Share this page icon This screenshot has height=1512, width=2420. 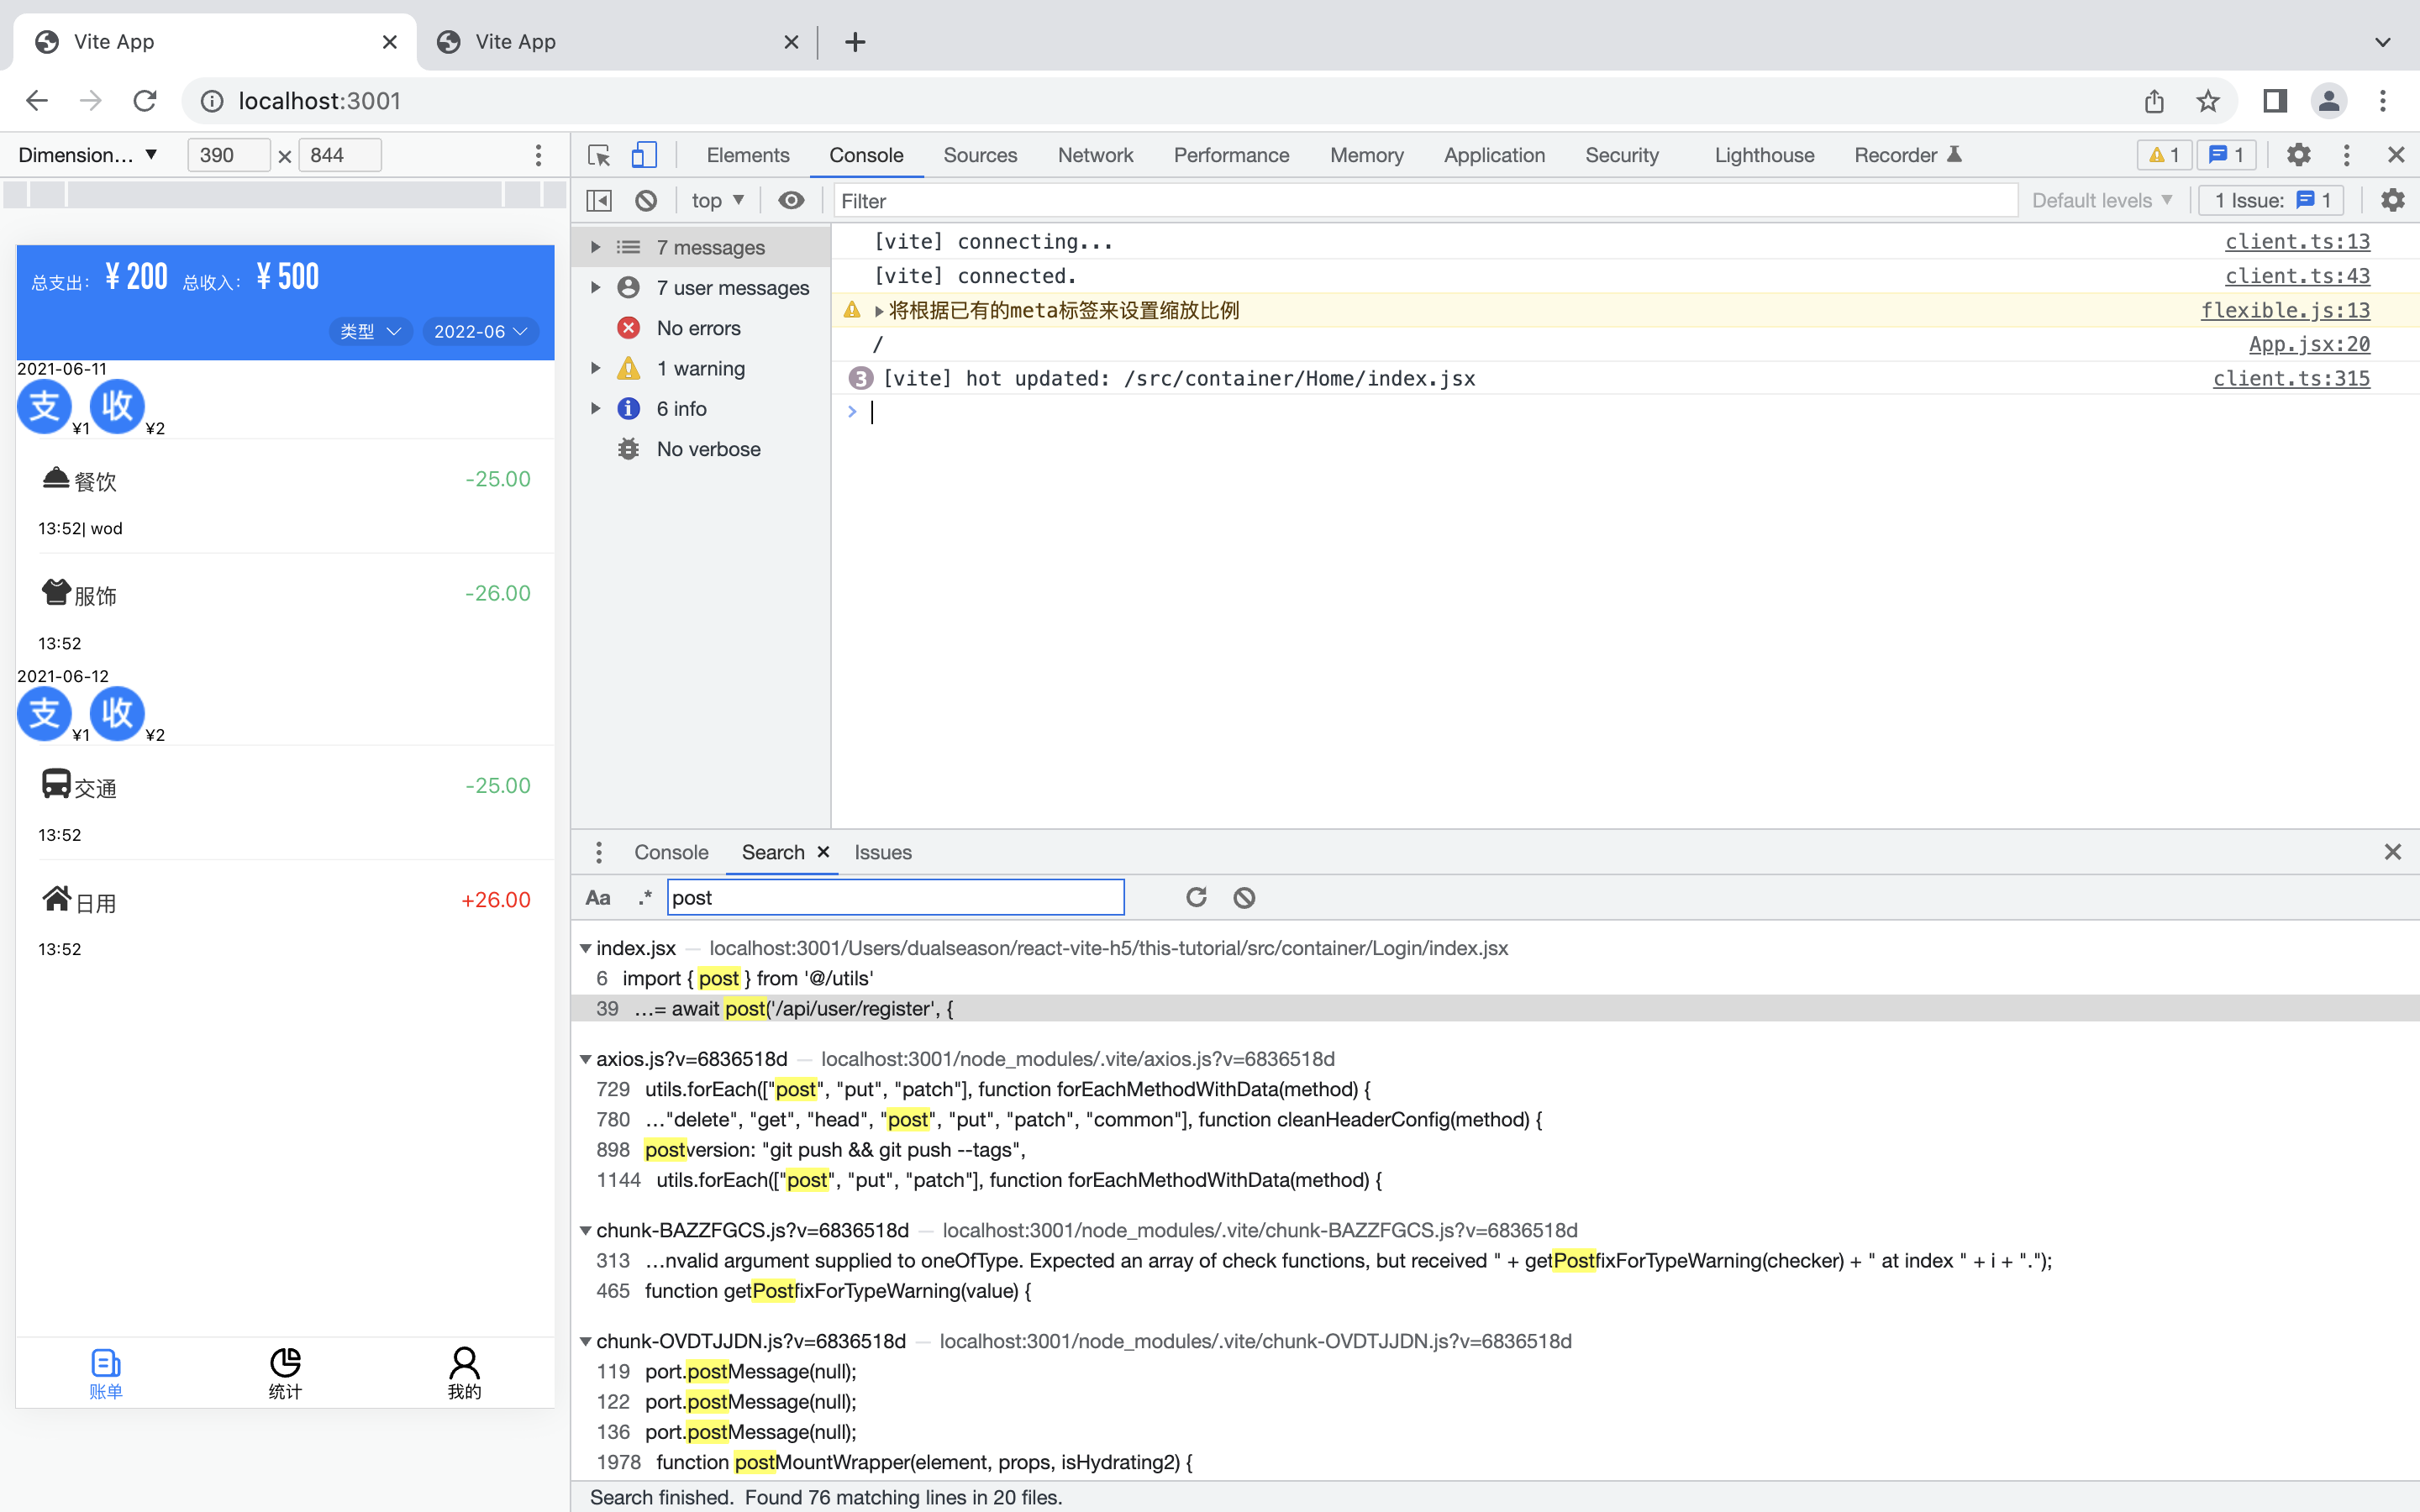pyautogui.click(x=2154, y=101)
